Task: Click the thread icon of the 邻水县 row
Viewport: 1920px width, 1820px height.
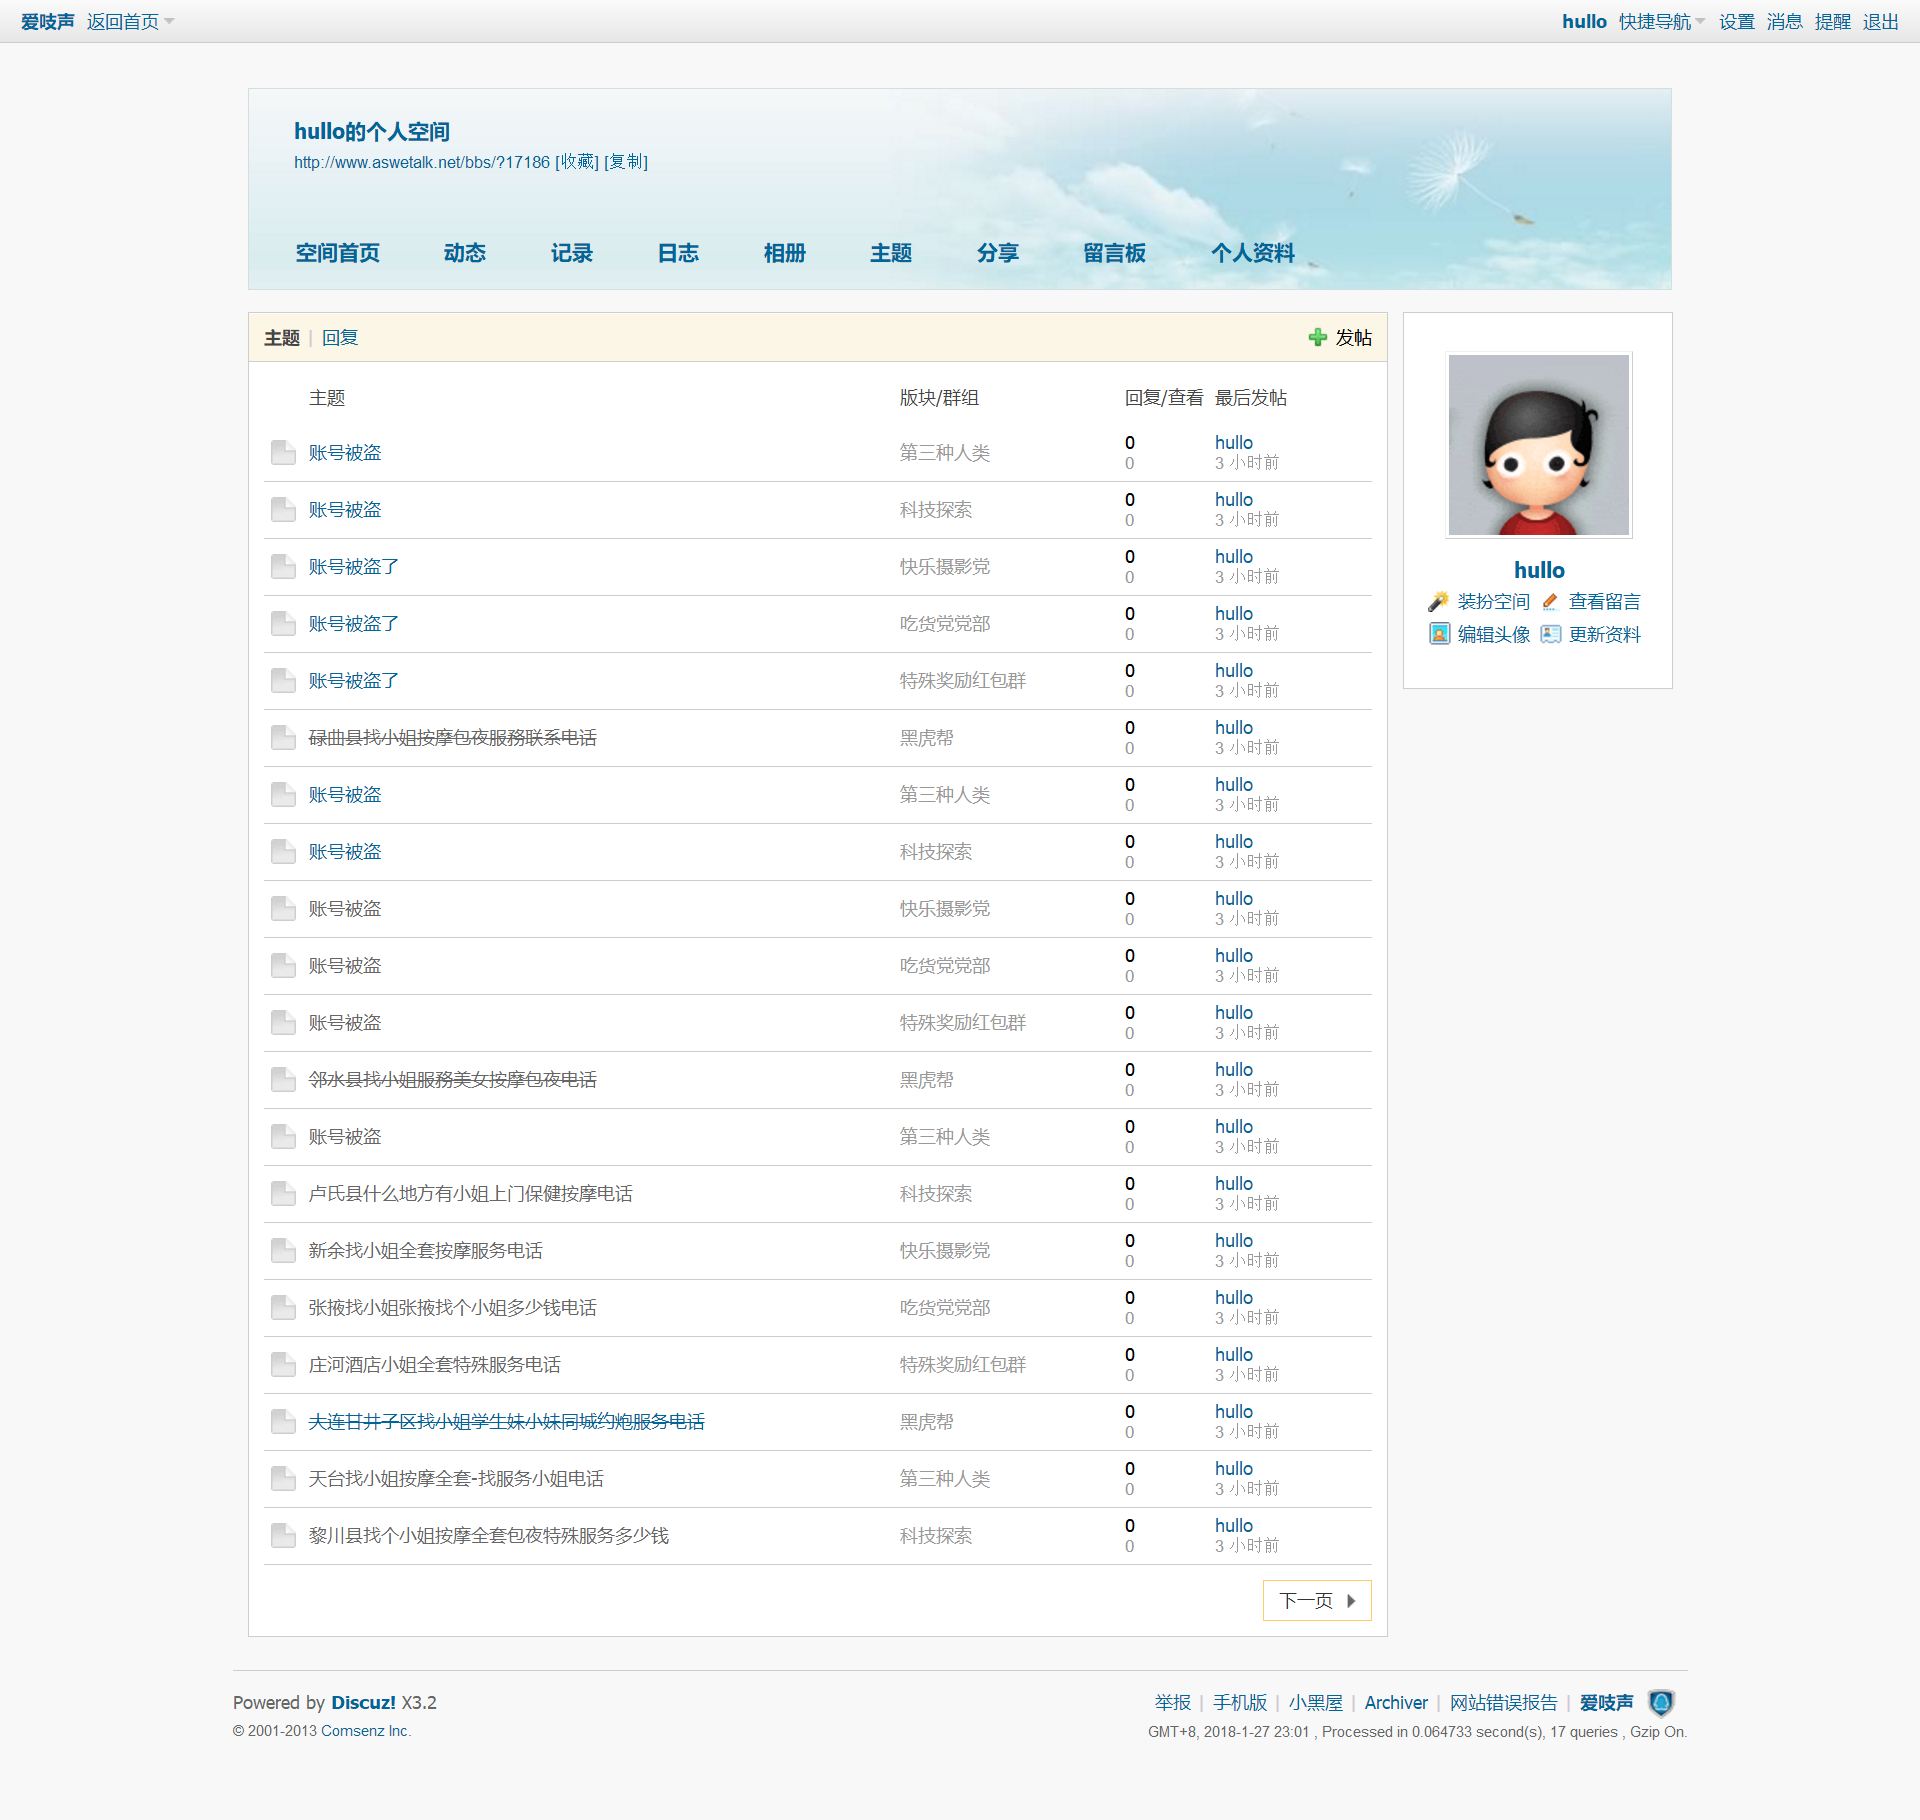Action: 283,1080
